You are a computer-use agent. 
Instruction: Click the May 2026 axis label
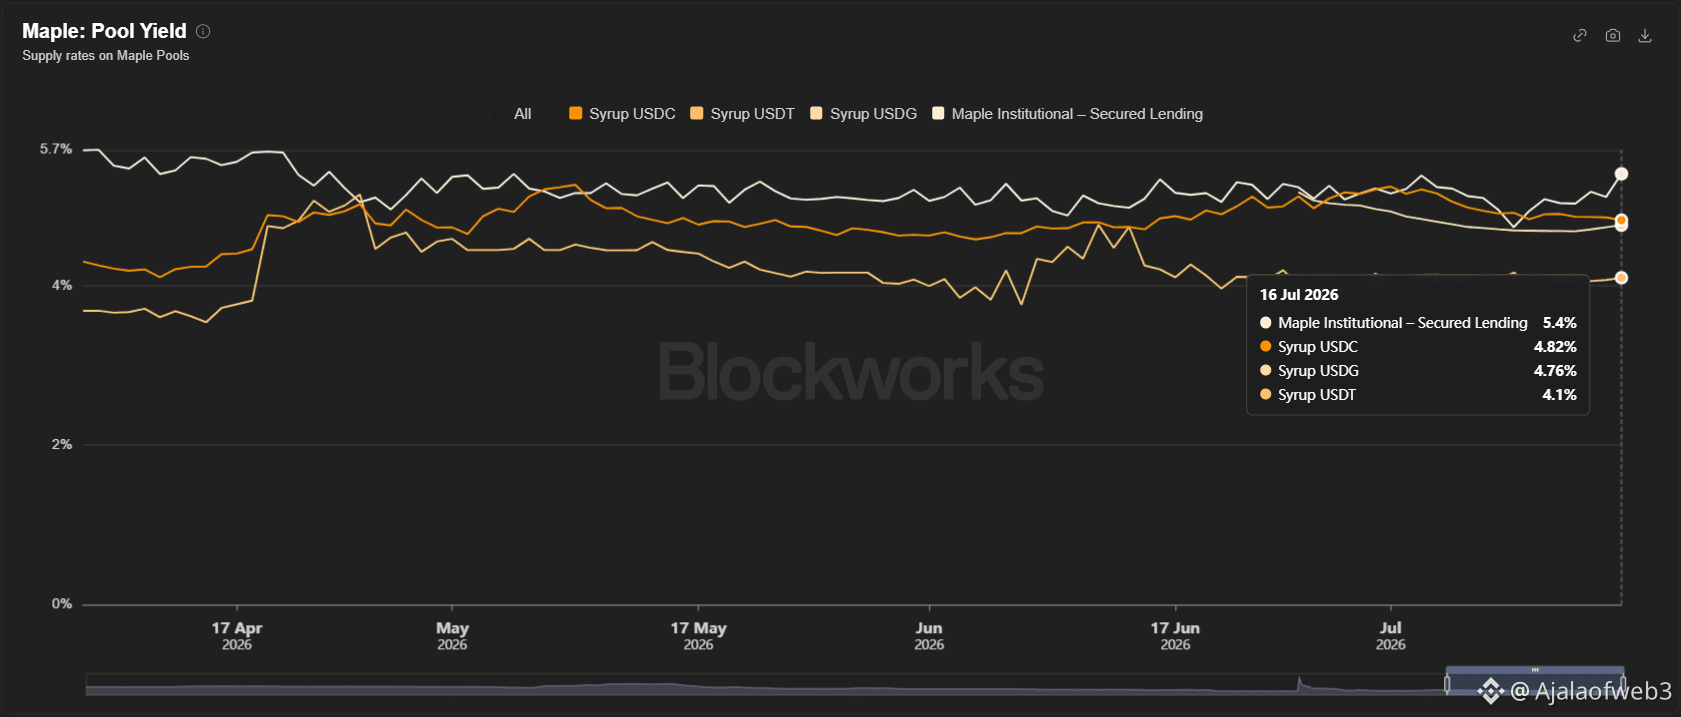[452, 636]
